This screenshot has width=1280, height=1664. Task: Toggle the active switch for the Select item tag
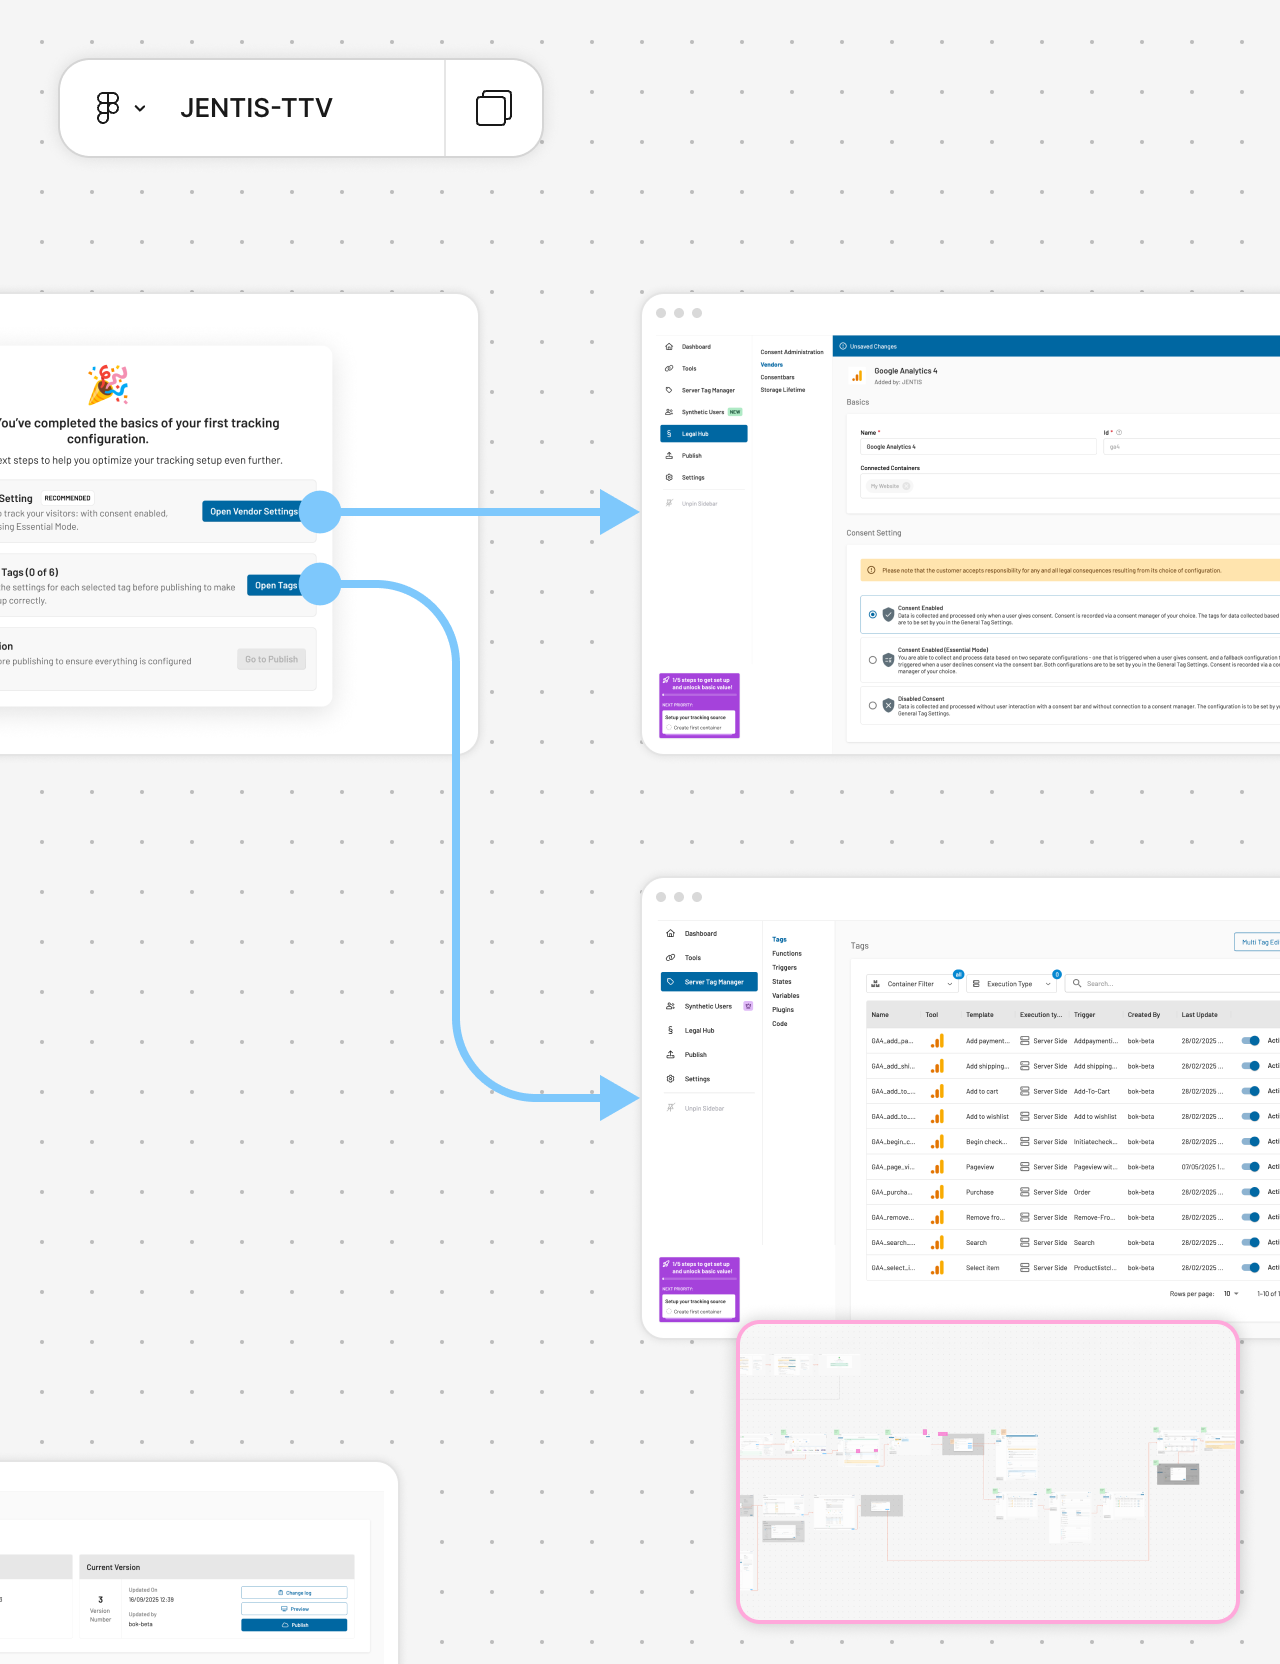(x=1251, y=1268)
